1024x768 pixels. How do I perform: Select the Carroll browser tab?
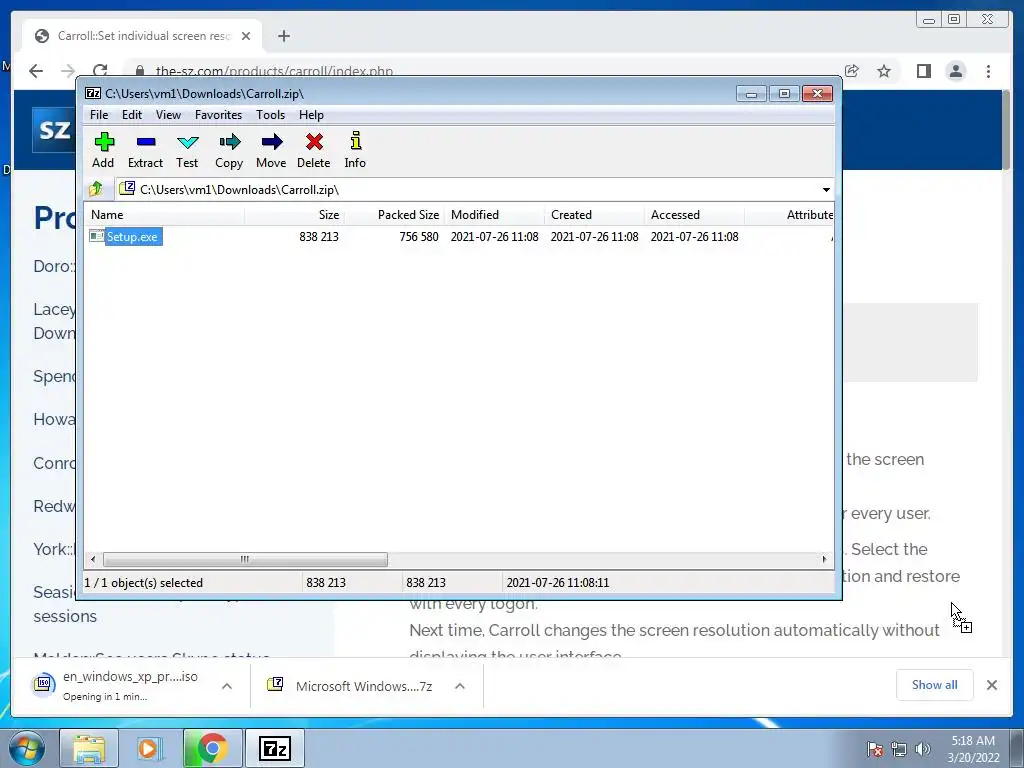pyautogui.click(x=142, y=36)
